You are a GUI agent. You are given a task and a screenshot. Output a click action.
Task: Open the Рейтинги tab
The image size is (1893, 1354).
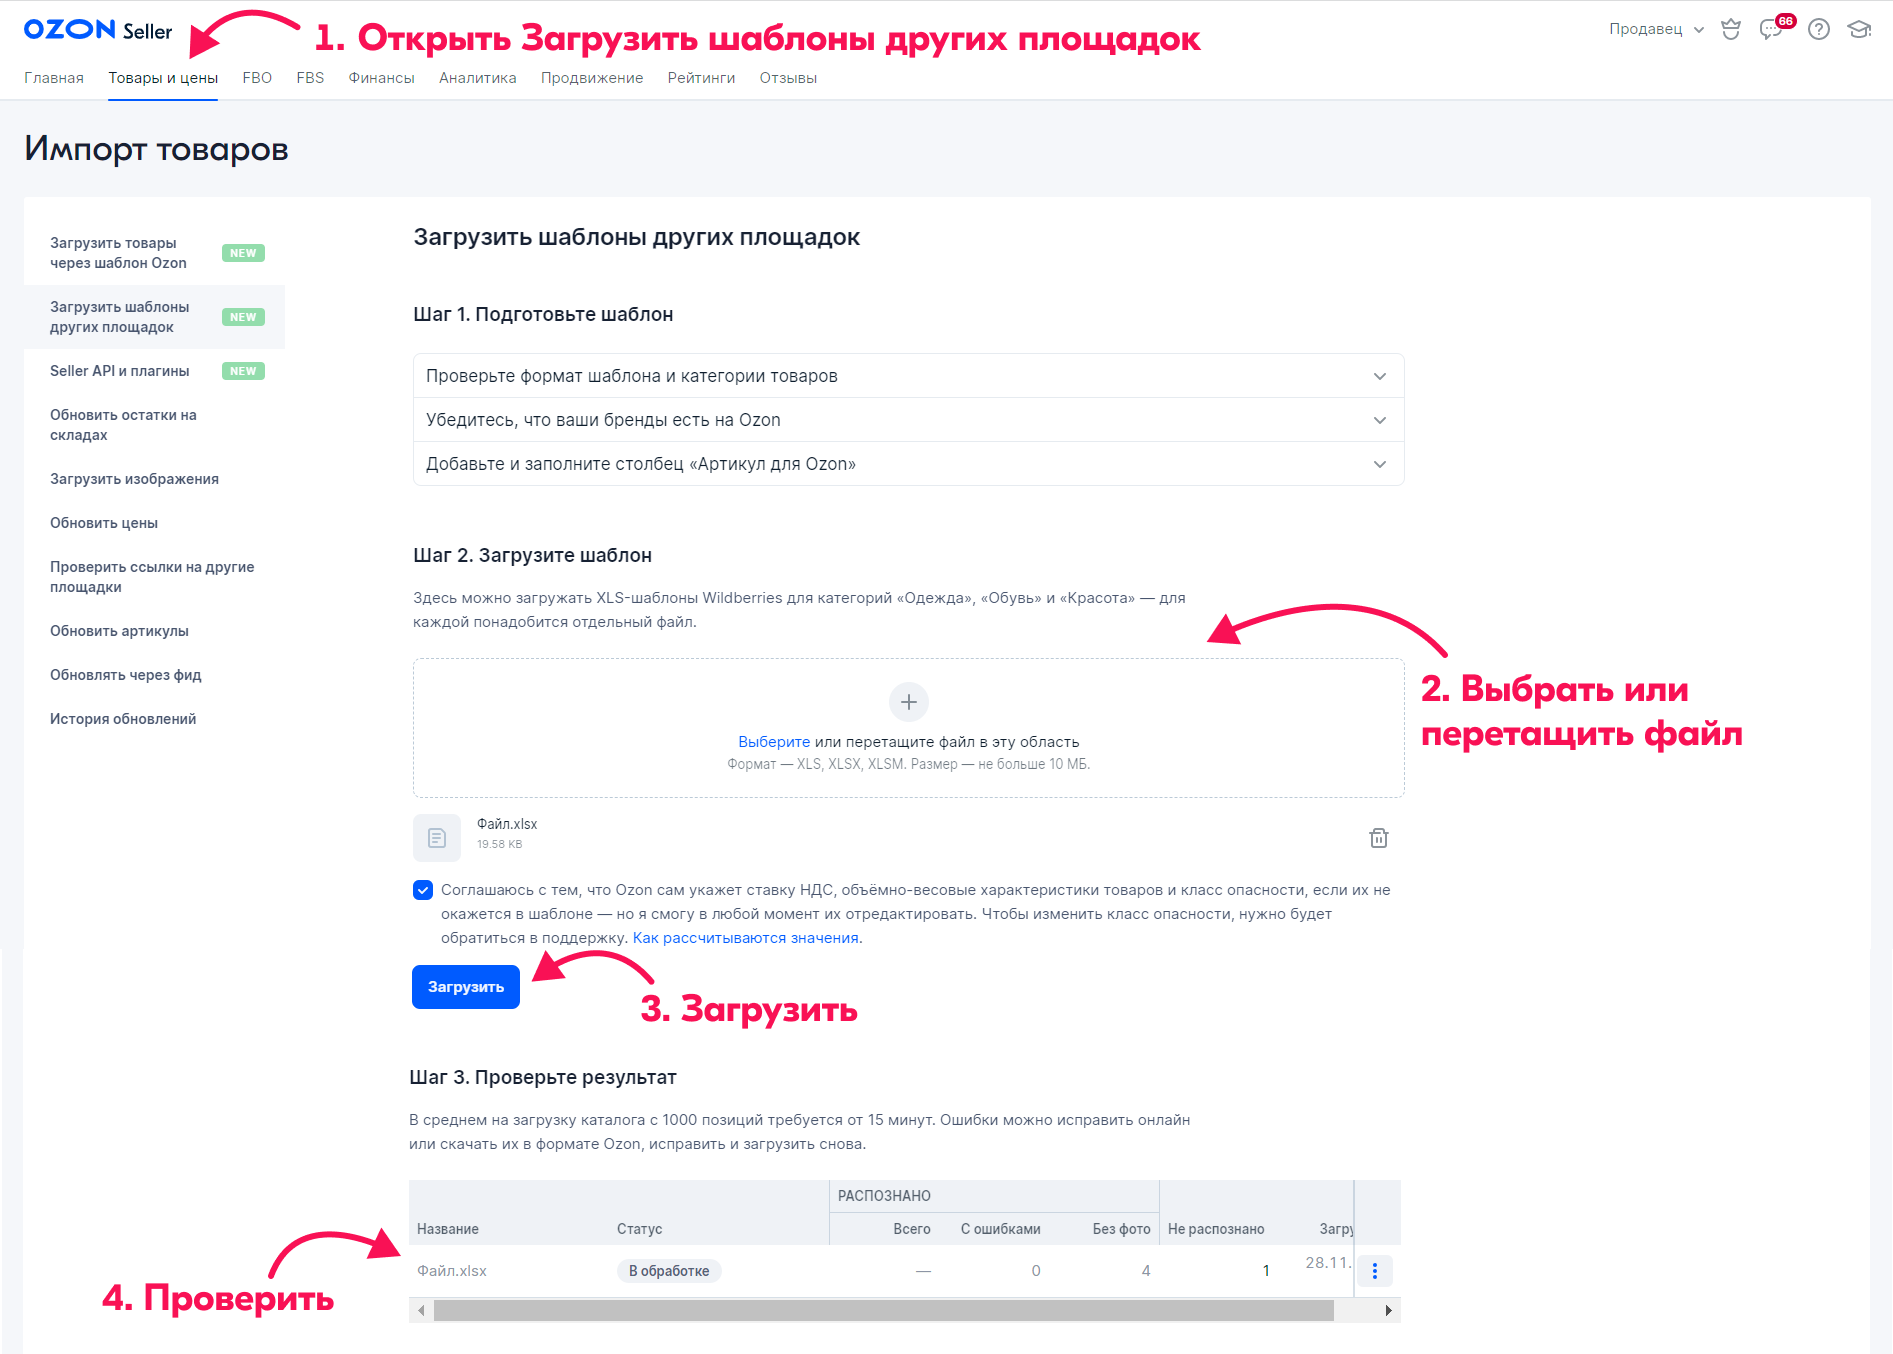click(x=701, y=78)
